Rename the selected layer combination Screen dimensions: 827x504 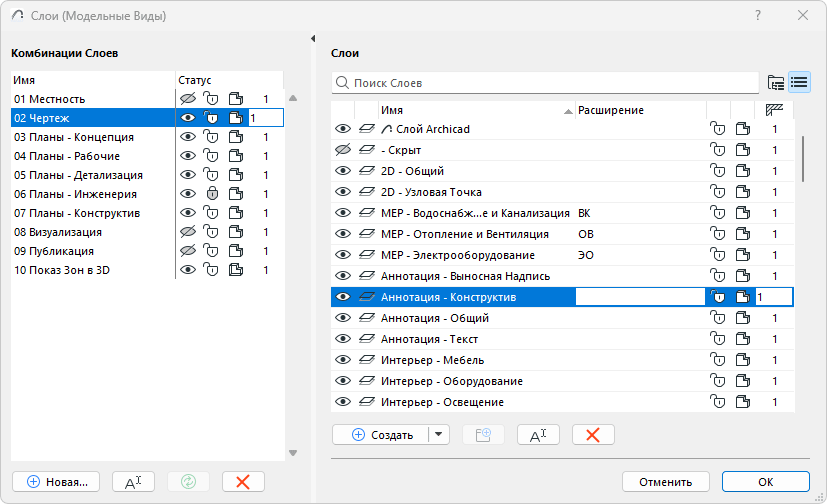click(x=133, y=481)
